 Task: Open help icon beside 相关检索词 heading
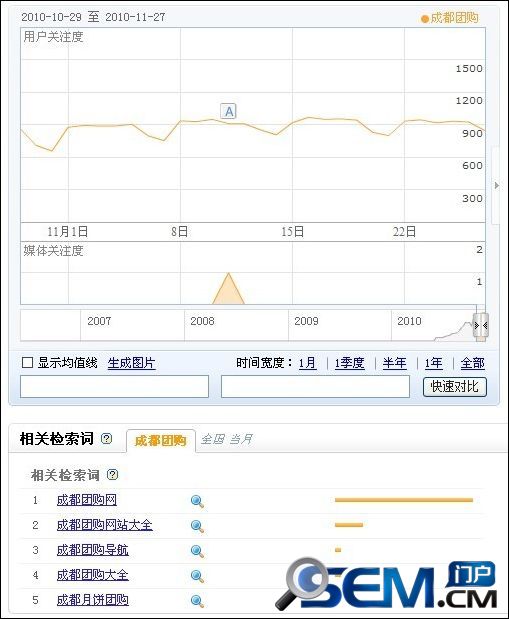107,438
